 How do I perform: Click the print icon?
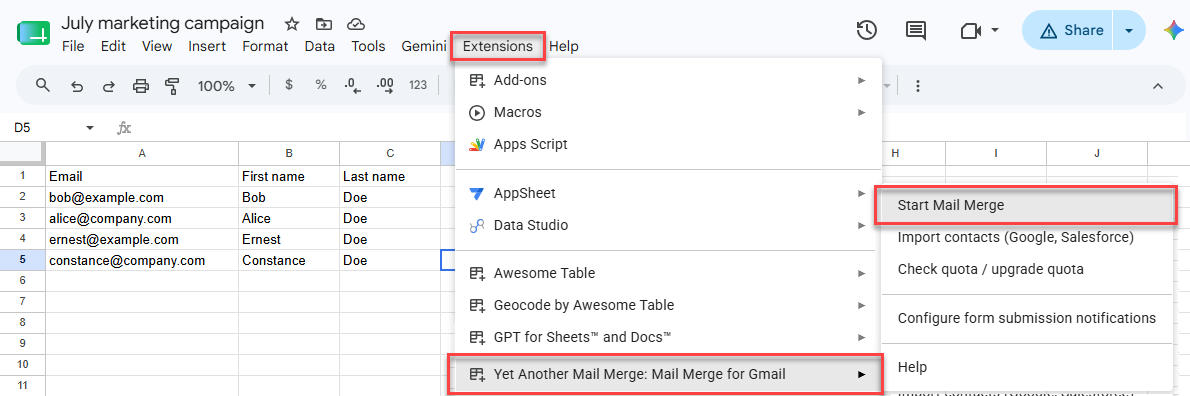(141, 86)
